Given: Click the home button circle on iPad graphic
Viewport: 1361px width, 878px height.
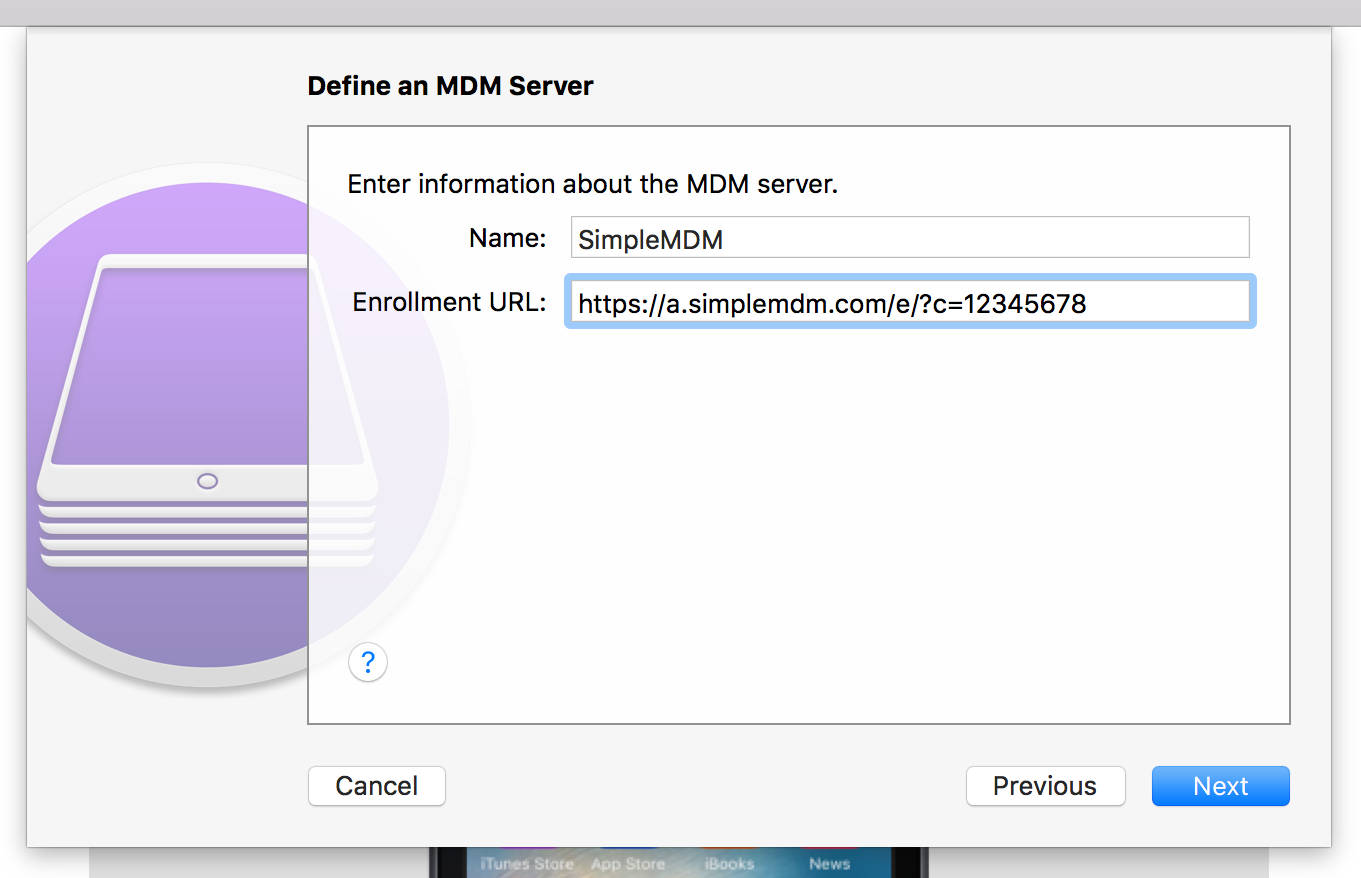Looking at the screenshot, I should (x=207, y=481).
